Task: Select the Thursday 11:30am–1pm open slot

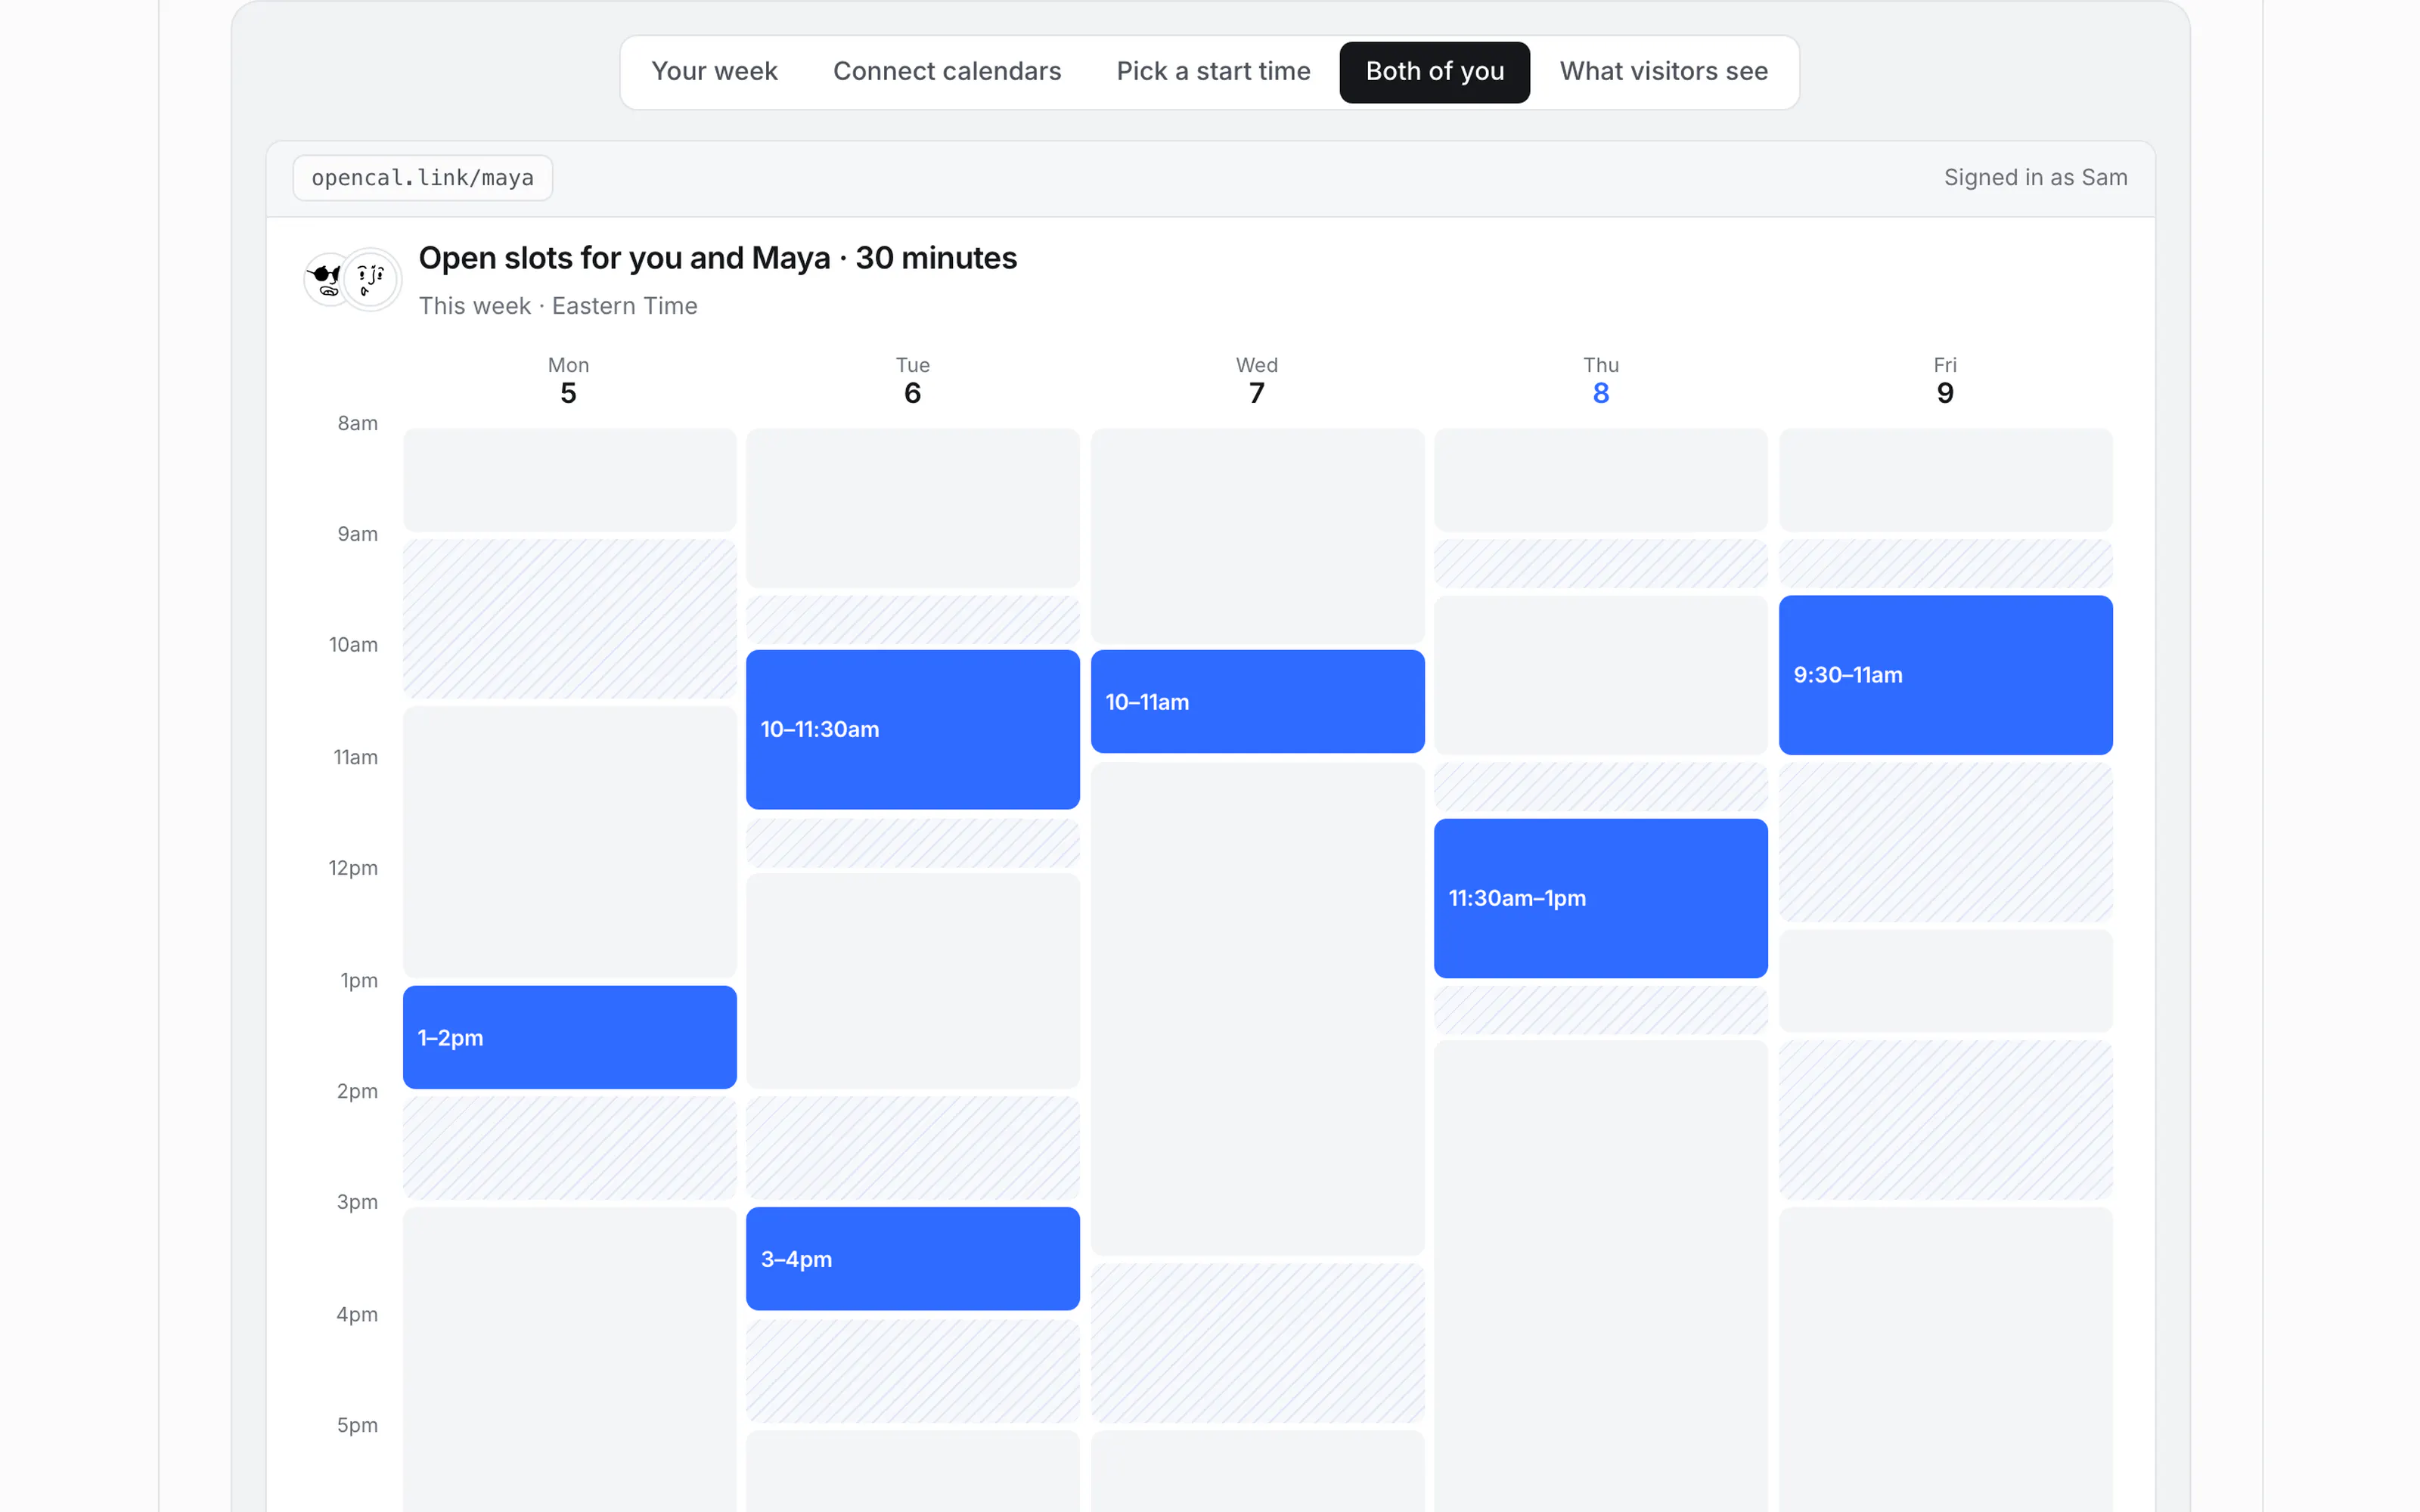Action: click(1601, 898)
